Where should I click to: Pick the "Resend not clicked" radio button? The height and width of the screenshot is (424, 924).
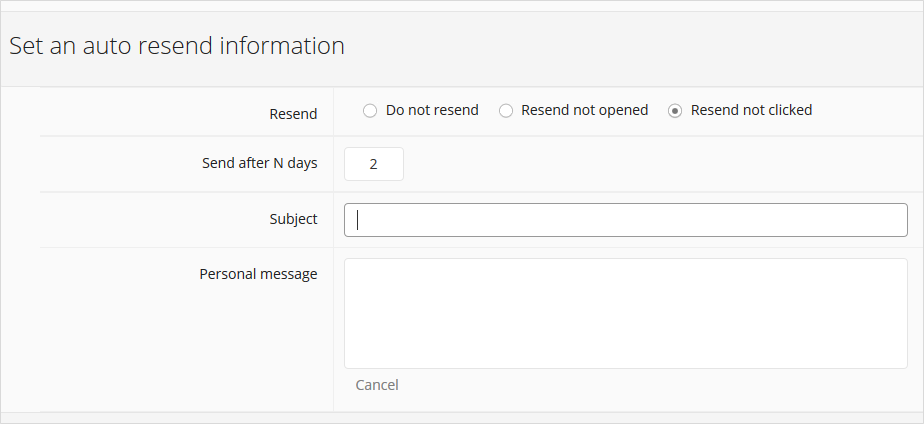(675, 111)
